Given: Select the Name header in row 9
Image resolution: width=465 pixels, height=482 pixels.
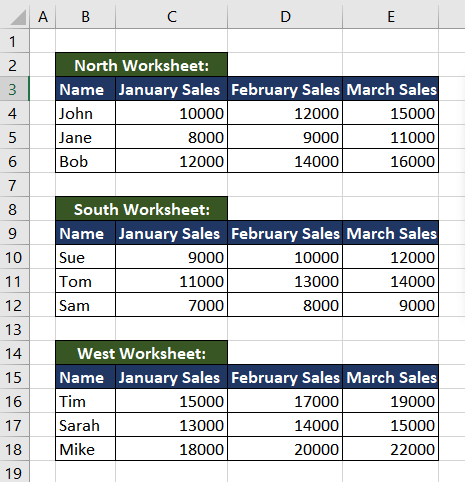Looking at the screenshot, I should [x=86, y=233].
